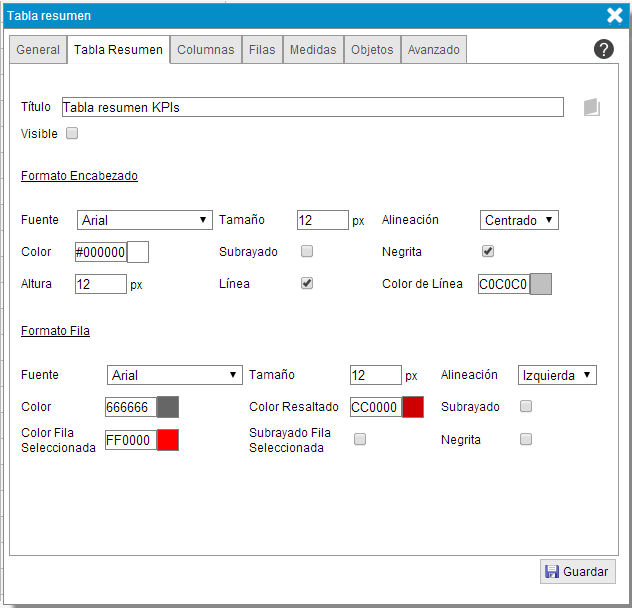Pick the red Color Fila Seleccionada swatch

(168, 439)
